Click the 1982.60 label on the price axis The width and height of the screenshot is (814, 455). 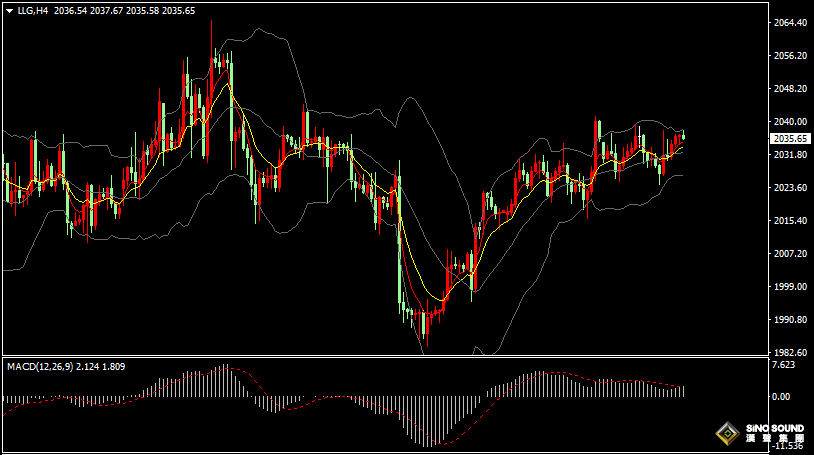pos(790,353)
